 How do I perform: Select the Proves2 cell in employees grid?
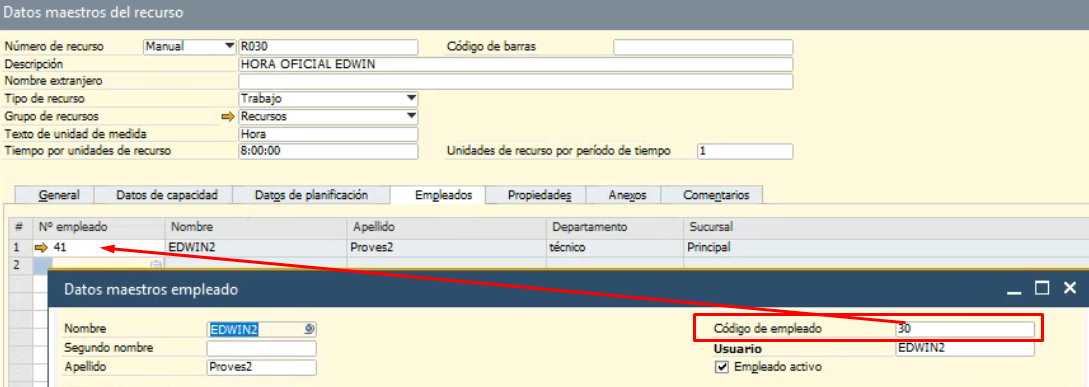click(x=447, y=247)
